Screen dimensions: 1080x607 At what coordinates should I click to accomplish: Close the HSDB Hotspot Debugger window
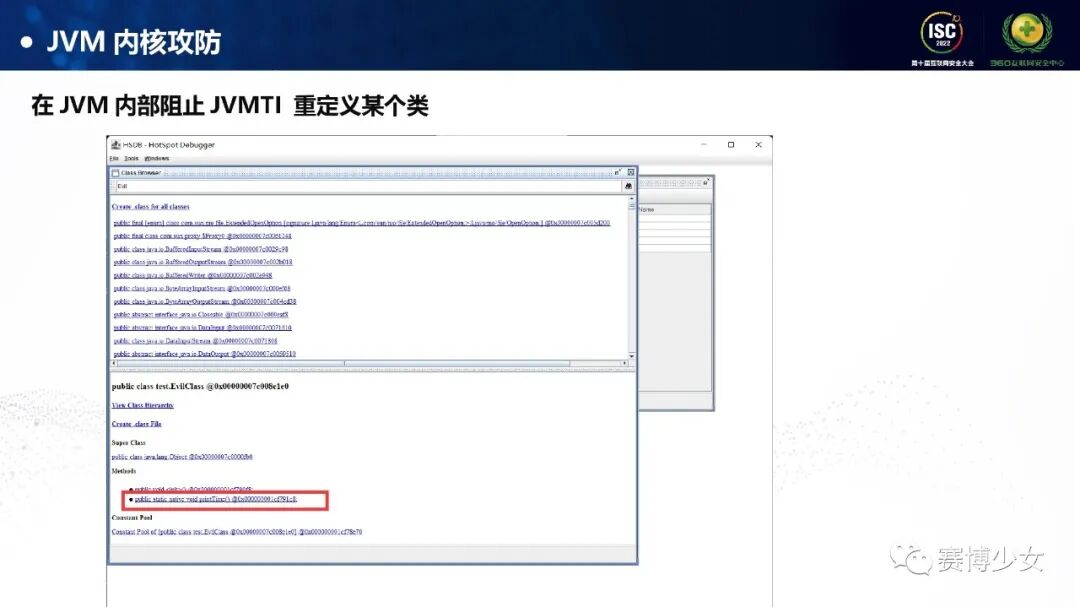click(758, 145)
